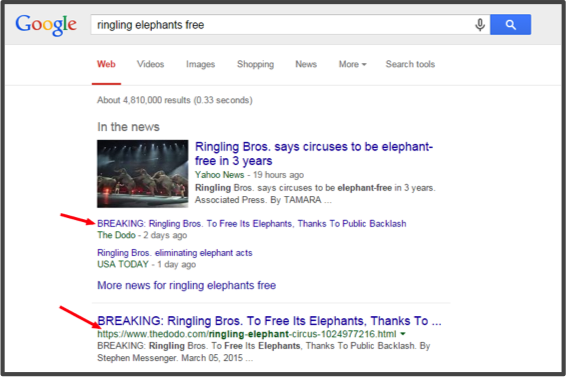Viewport: 566px width, 377px height.
Task: Select the Web tab
Action: point(106,64)
